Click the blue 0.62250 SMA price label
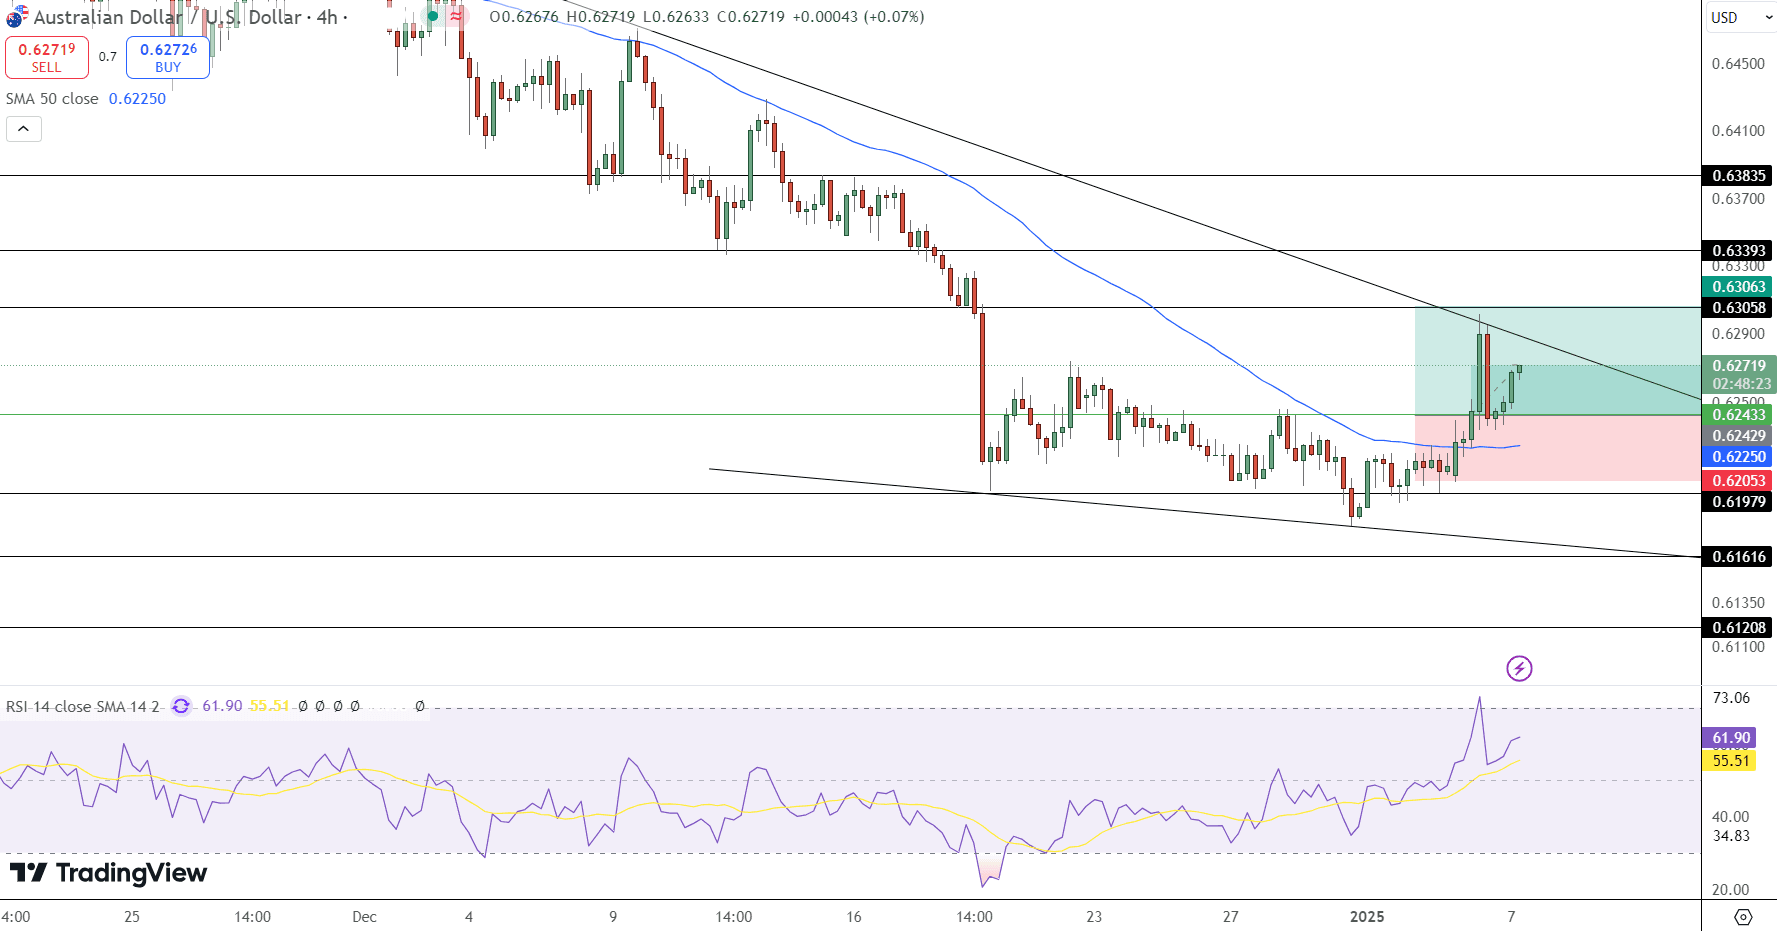 (x=1738, y=457)
